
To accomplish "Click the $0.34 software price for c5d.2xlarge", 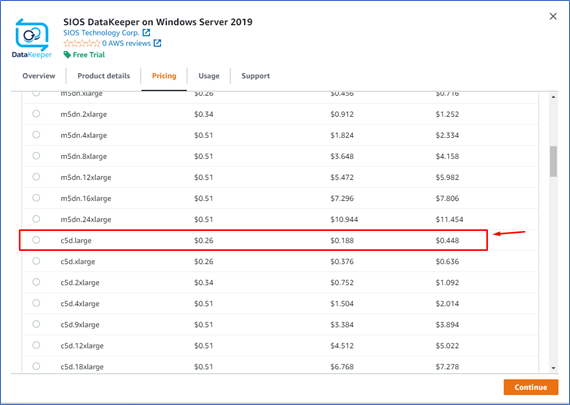I will [204, 283].
